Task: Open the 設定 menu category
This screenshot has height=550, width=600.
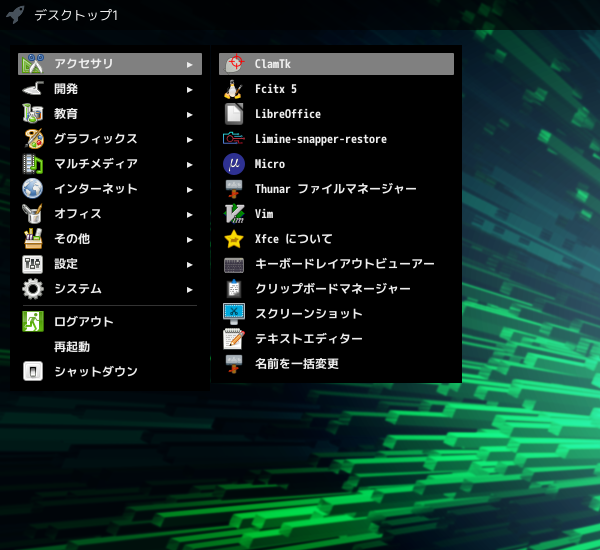Action: [x=110, y=264]
